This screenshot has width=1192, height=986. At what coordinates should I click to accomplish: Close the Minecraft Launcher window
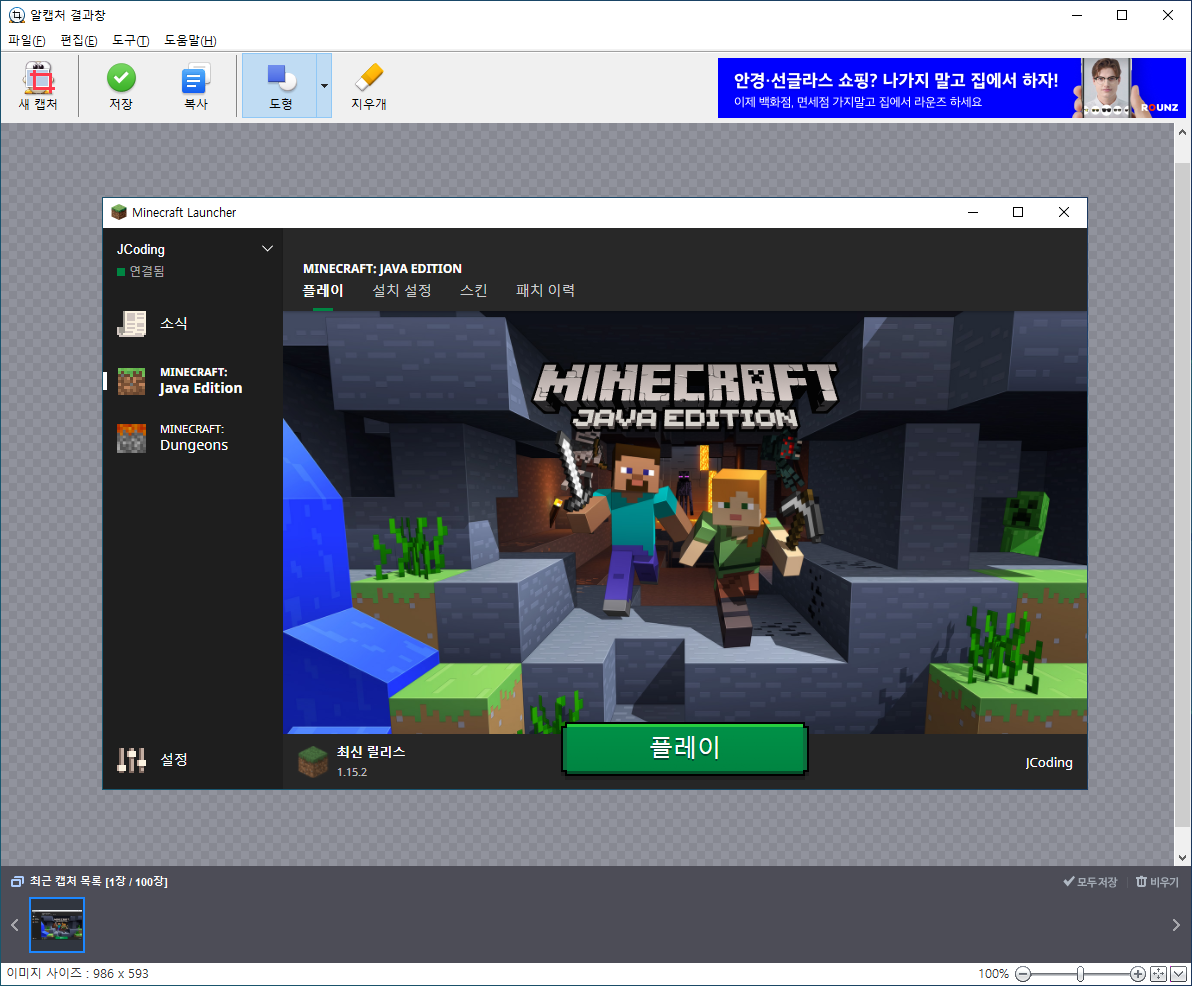(1064, 212)
